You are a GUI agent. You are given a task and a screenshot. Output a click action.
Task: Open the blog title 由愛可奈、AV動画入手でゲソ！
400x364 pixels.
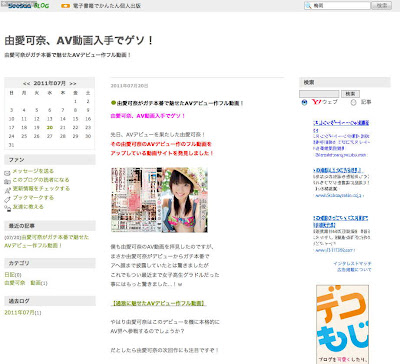pos(79,41)
